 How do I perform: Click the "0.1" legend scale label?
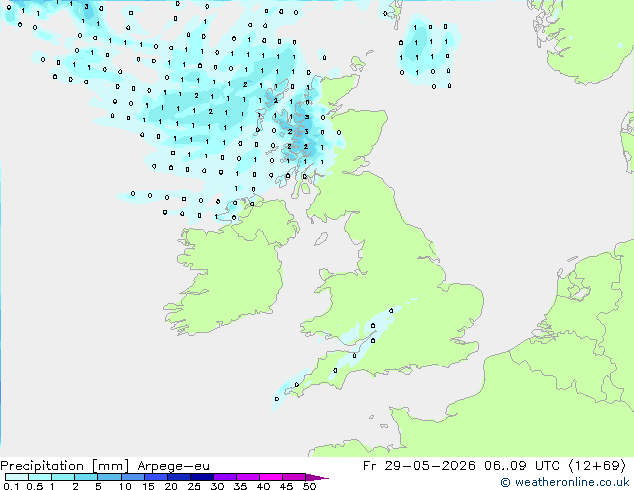[x=11, y=486]
